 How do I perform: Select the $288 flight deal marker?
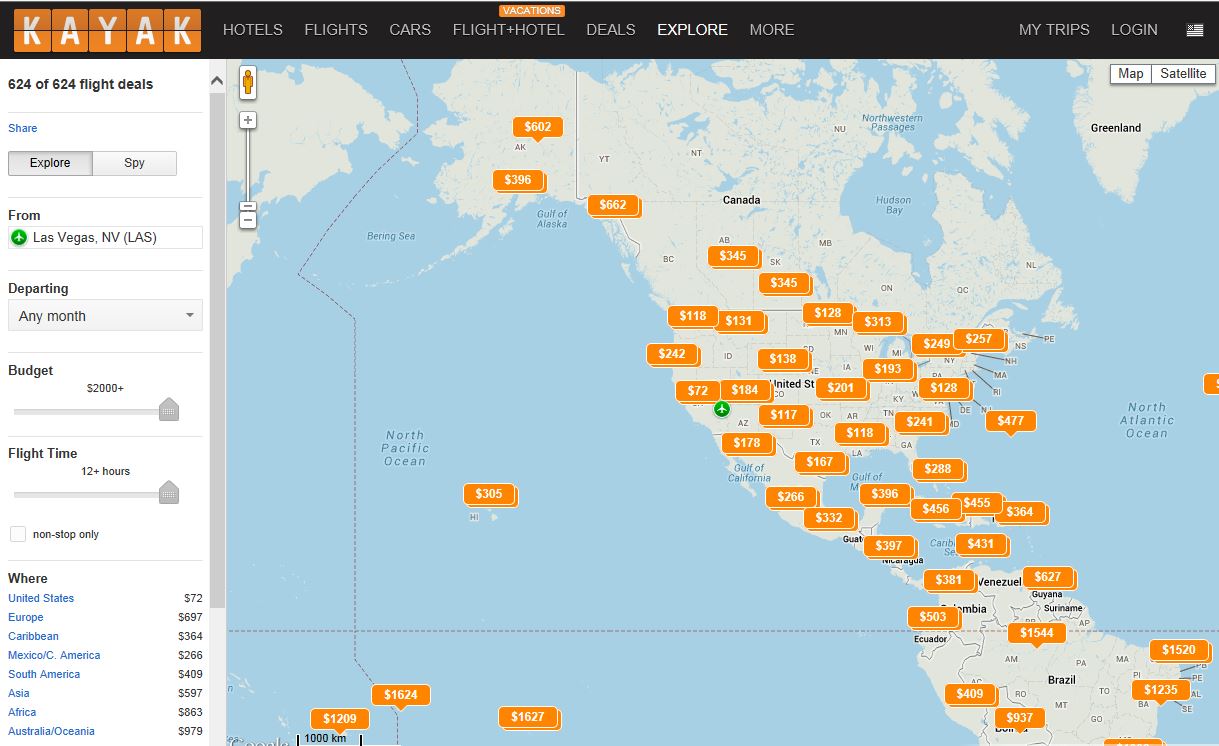pyautogui.click(x=938, y=469)
